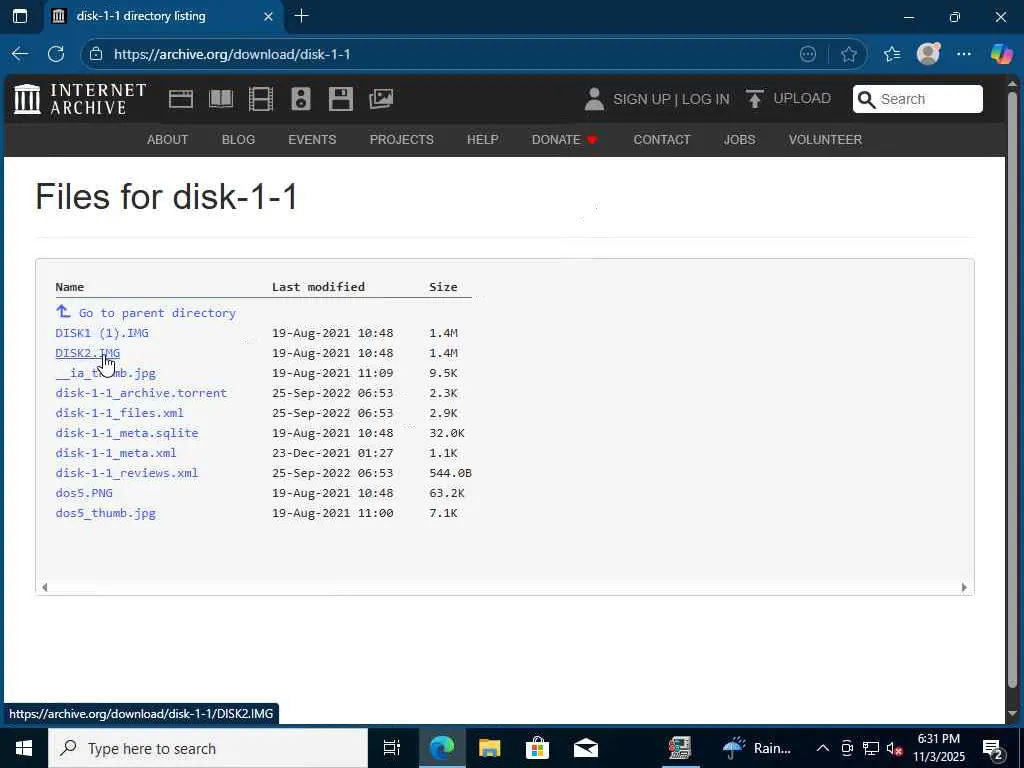Open Mail from the taskbar
Image resolution: width=1024 pixels, height=768 pixels.
[x=586, y=748]
